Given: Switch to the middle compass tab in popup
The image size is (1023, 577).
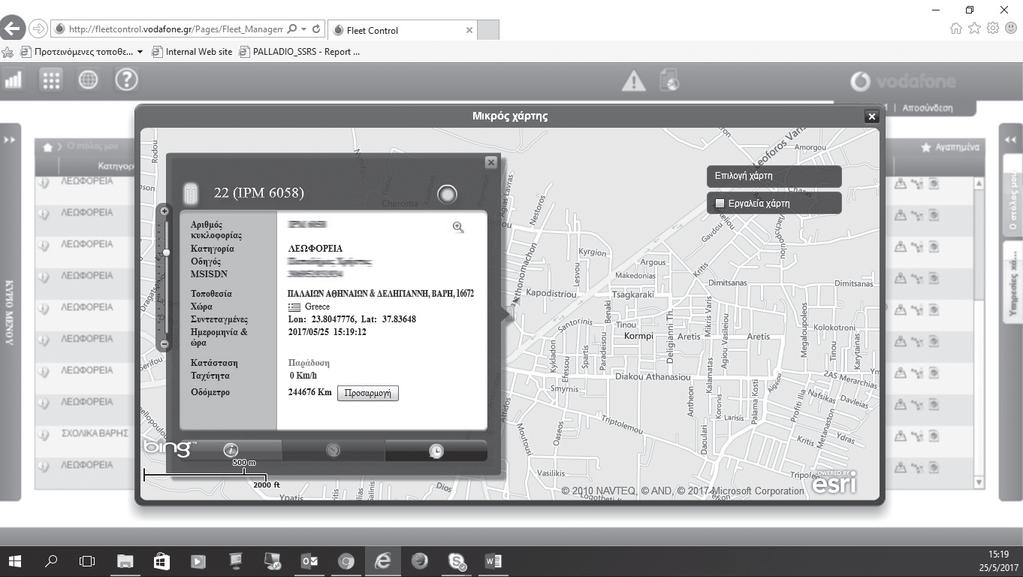Looking at the screenshot, I should (x=333, y=450).
